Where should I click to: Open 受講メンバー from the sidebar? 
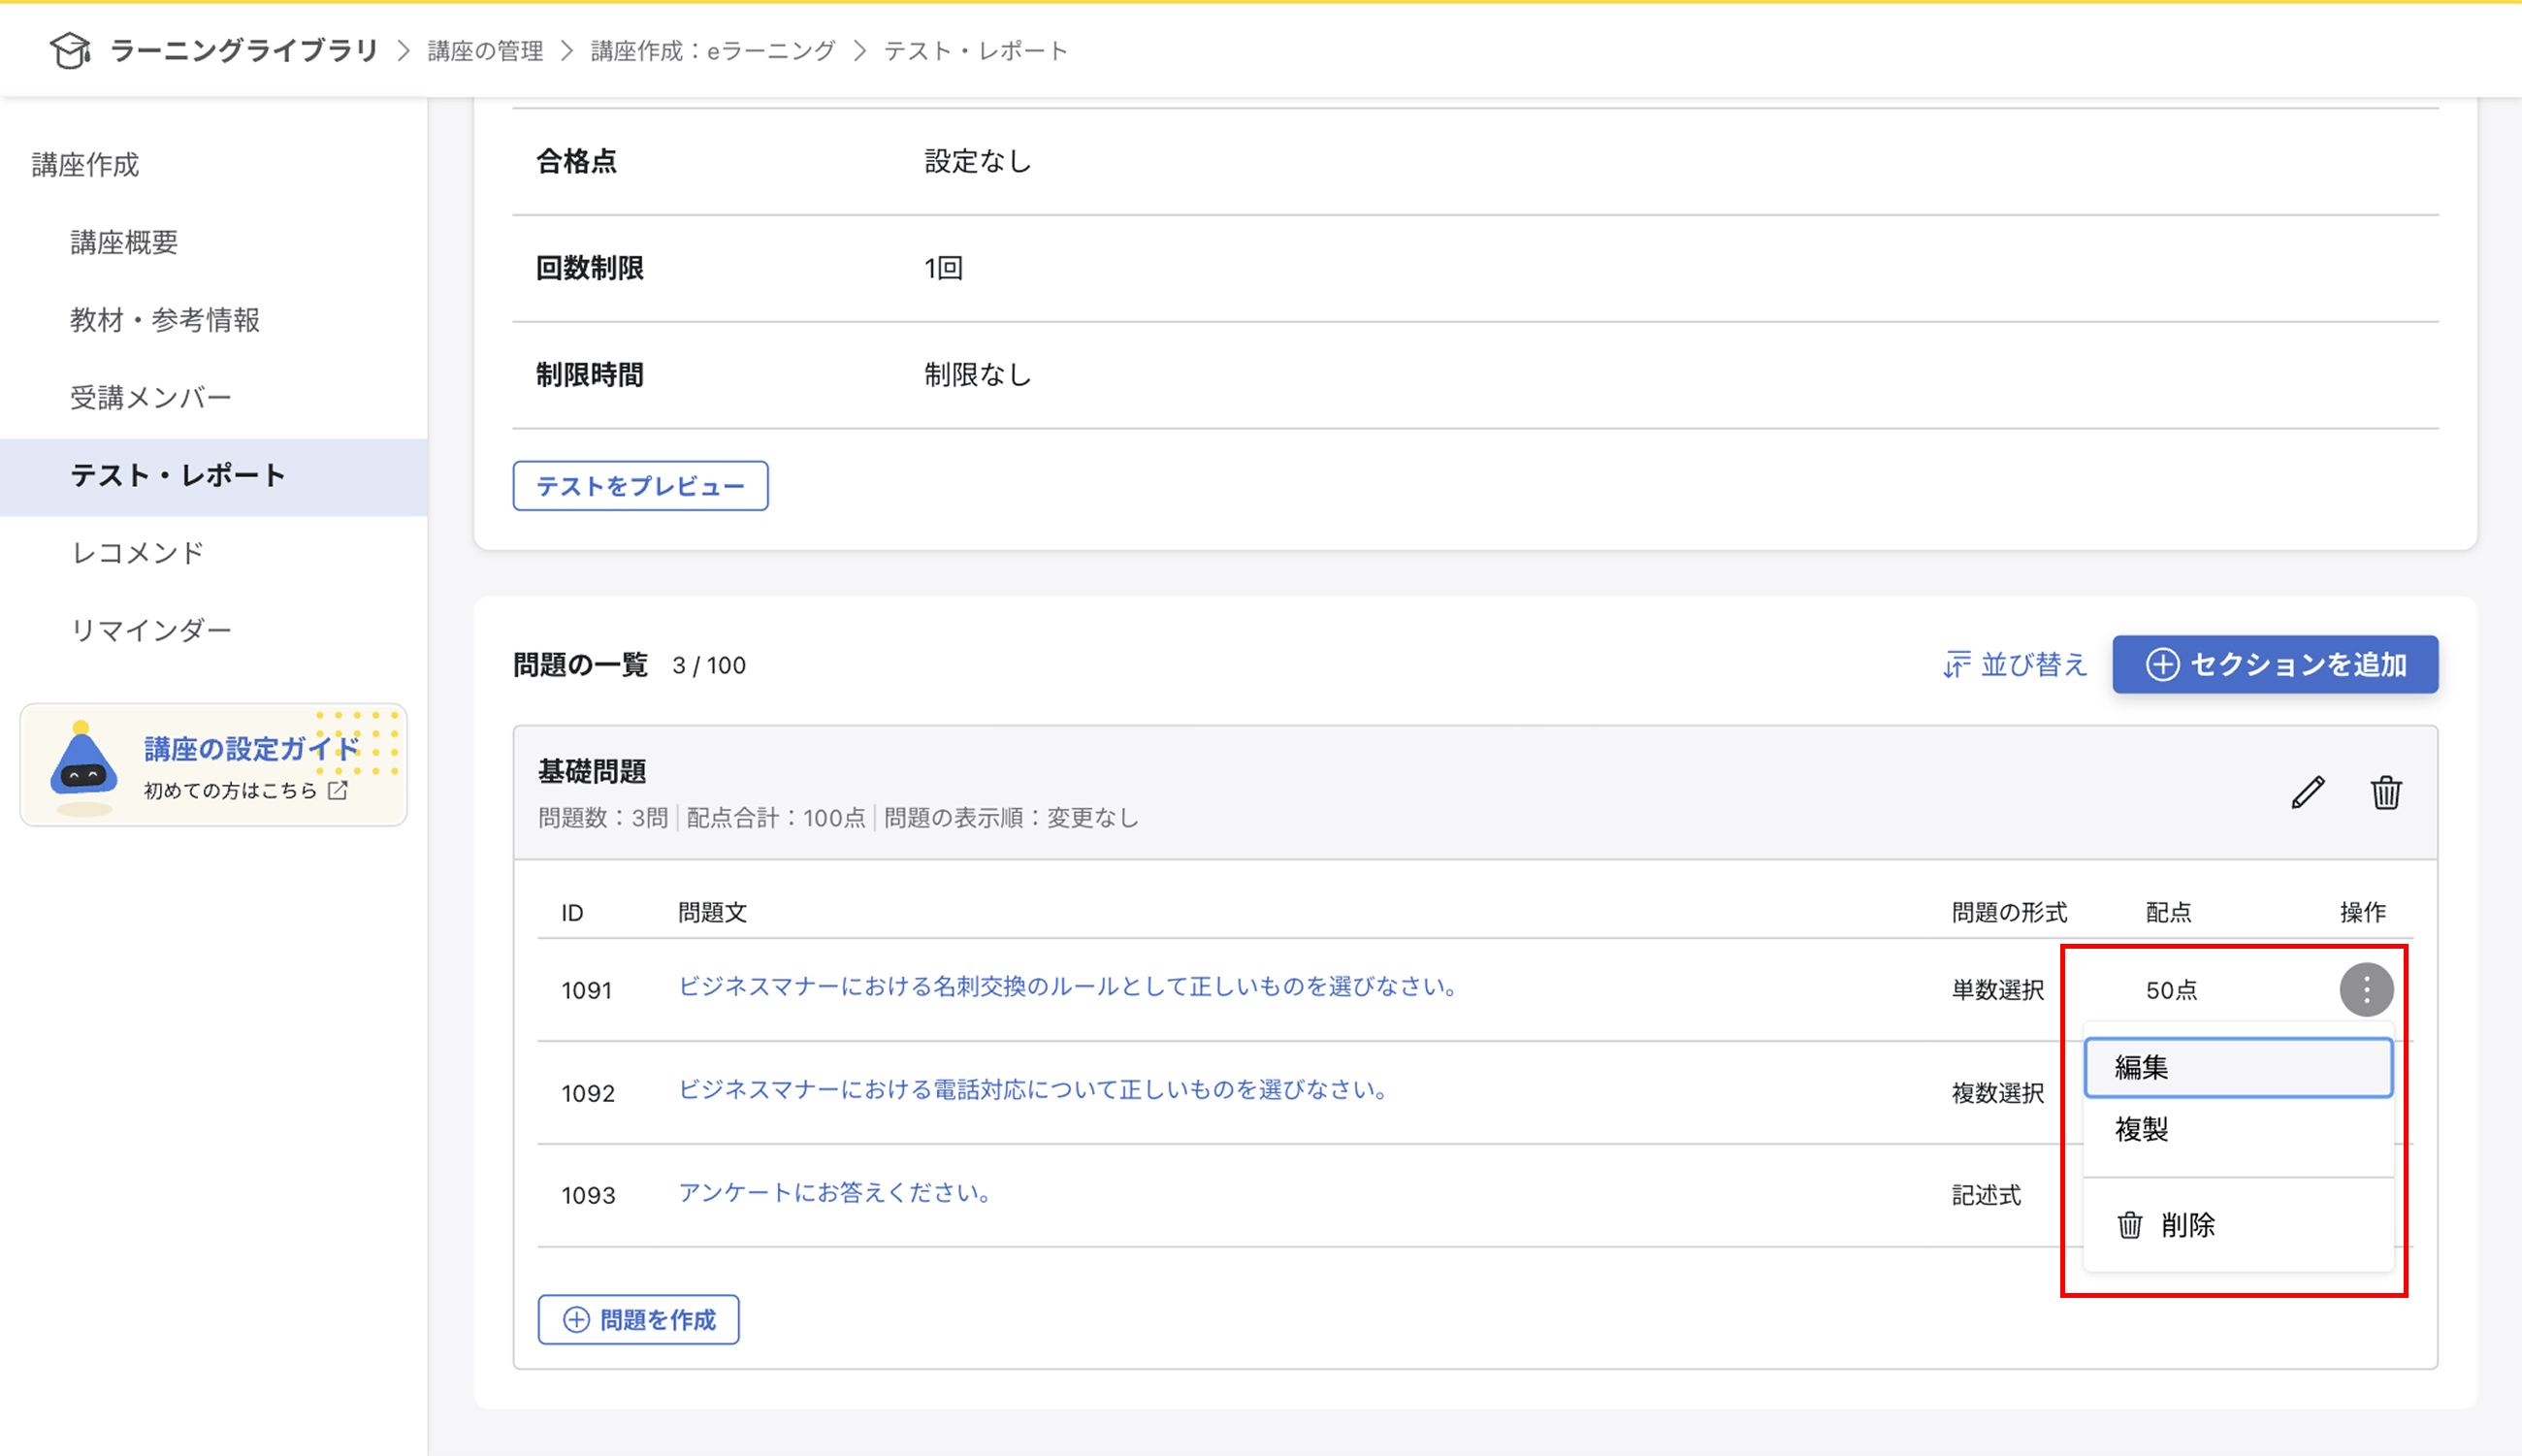(x=151, y=397)
